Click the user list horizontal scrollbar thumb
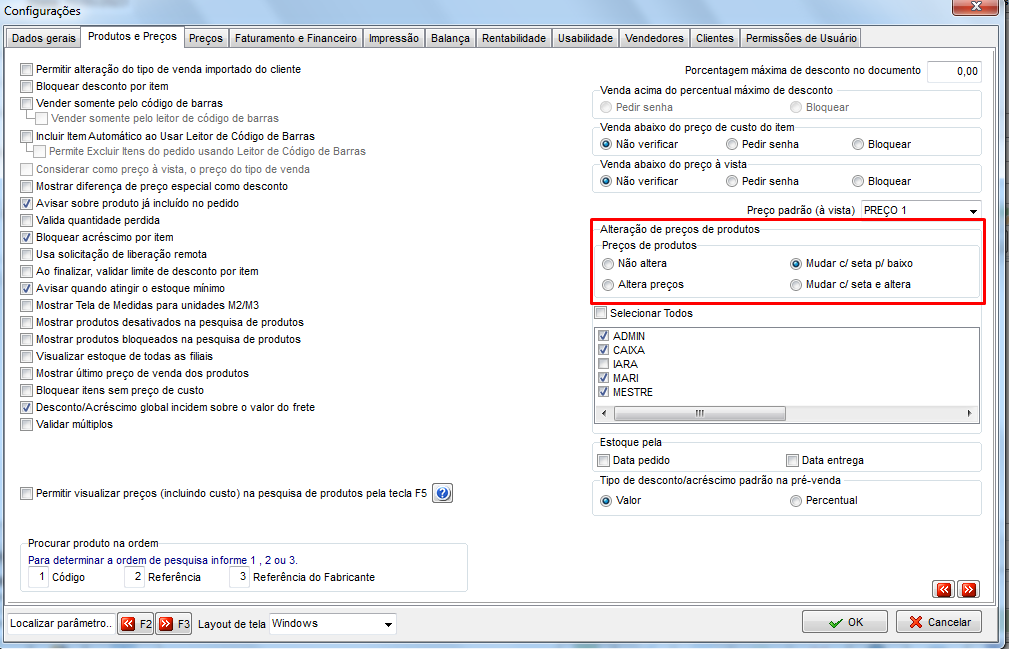The width and height of the screenshot is (1009, 649). click(x=699, y=414)
